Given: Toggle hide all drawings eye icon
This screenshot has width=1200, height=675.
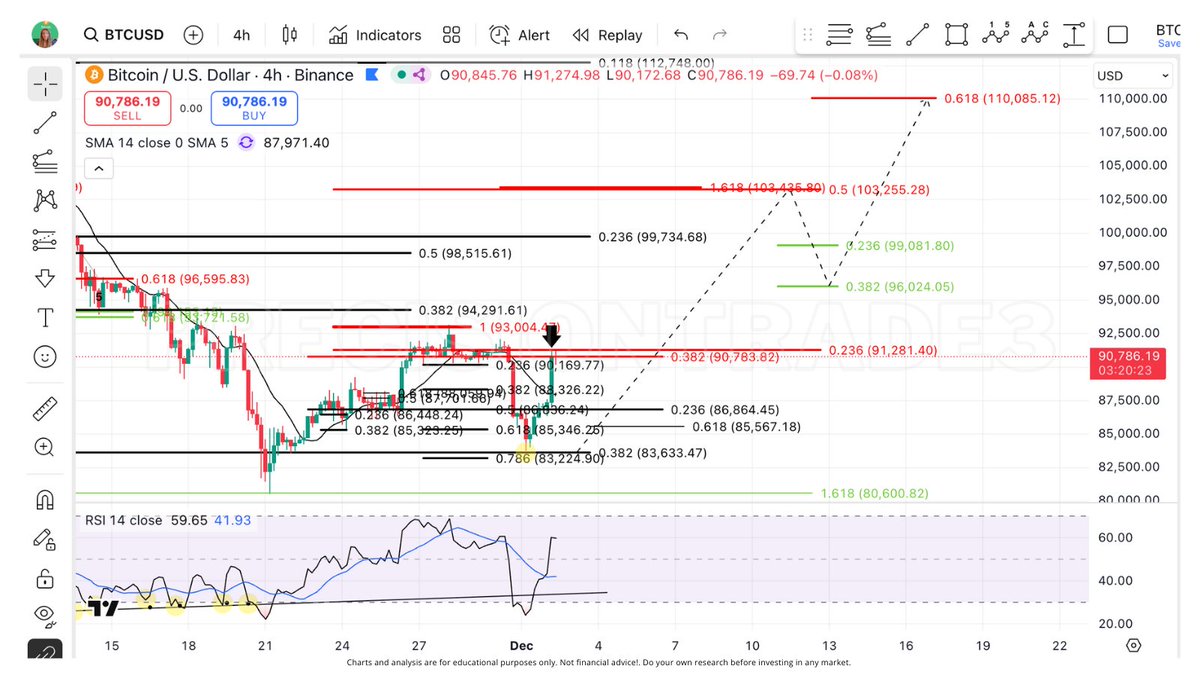Looking at the screenshot, I should pyautogui.click(x=45, y=614).
